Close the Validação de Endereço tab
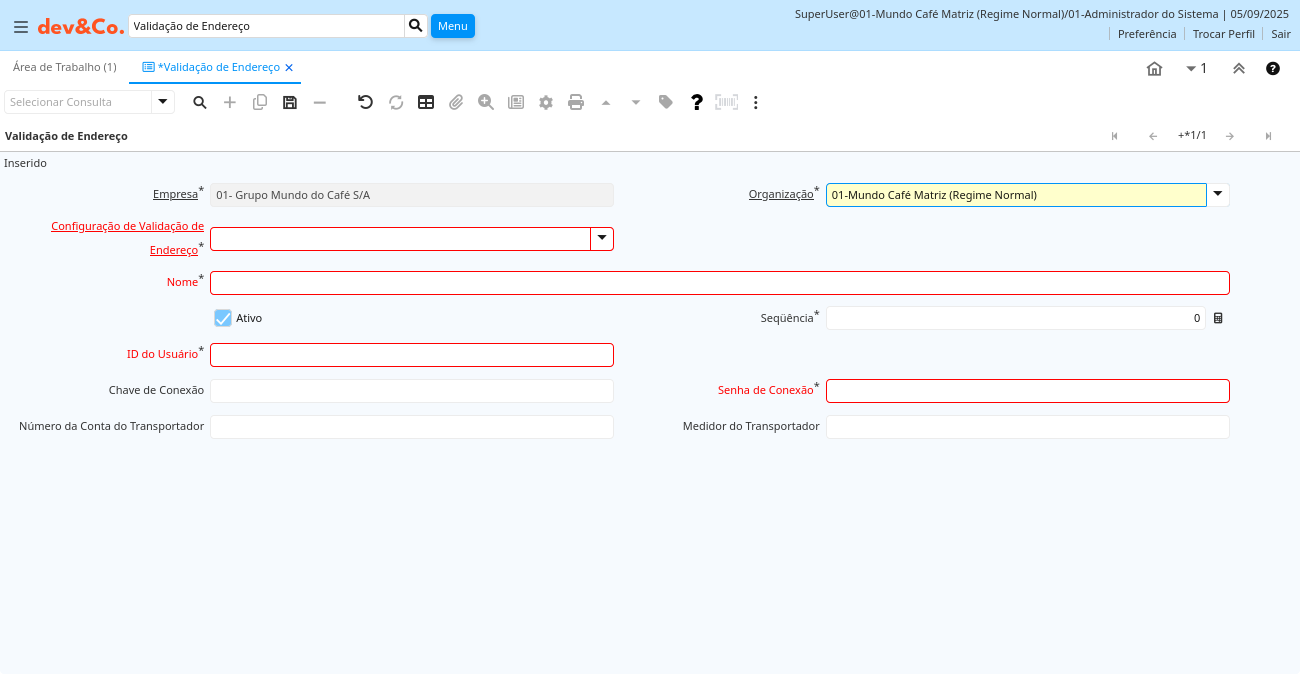 (x=289, y=68)
